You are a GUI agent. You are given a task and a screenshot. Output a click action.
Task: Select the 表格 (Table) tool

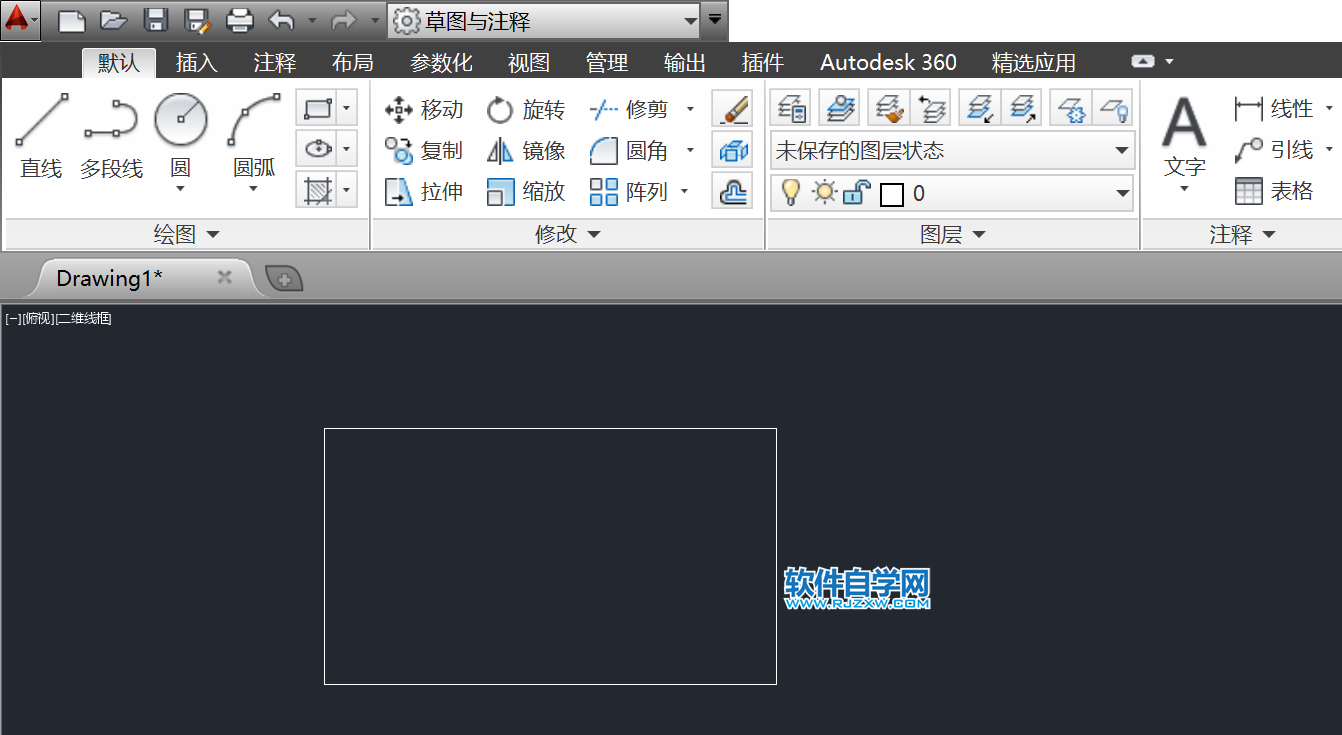point(1274,191)
